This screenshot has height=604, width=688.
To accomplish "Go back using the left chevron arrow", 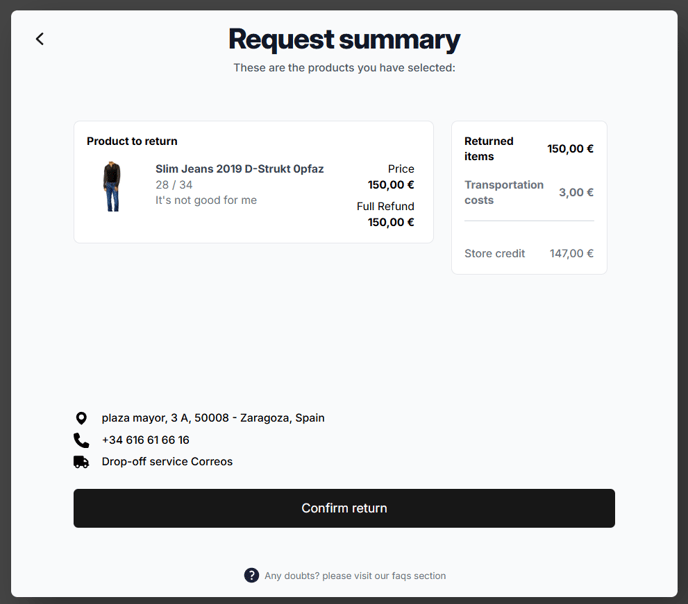I will [40, 39].
